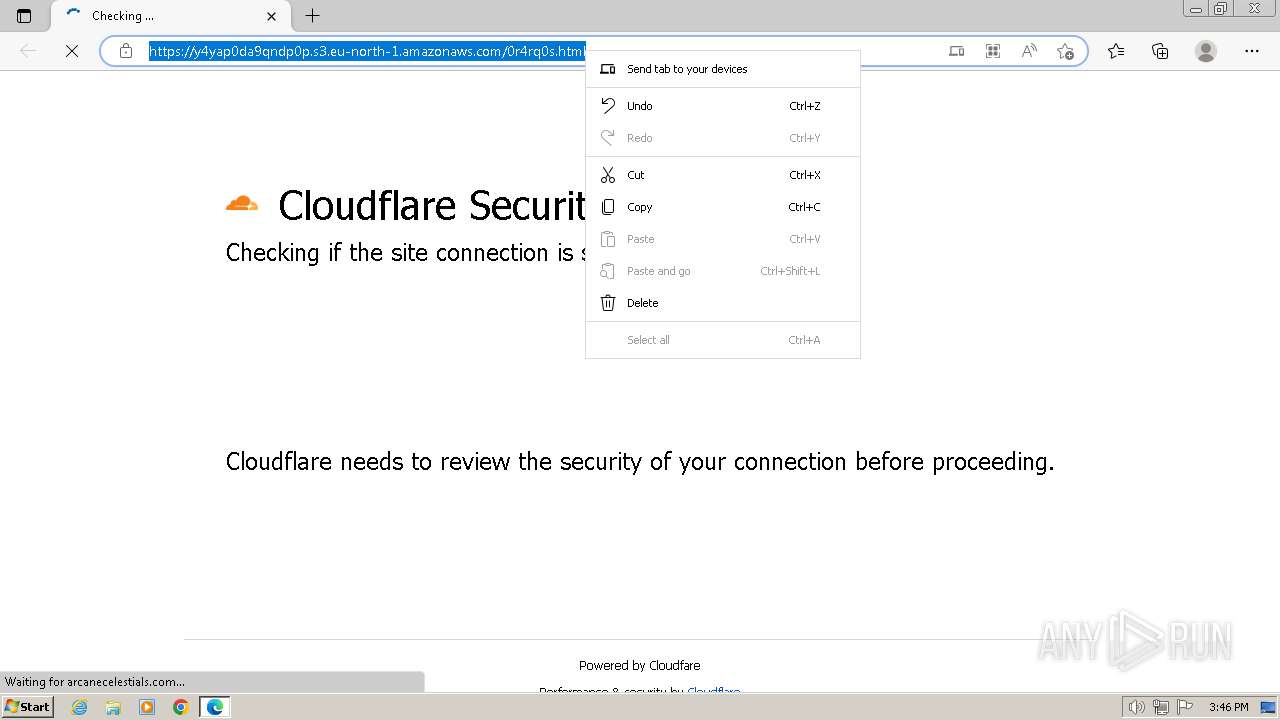The width and height of the screenshot is (1280, 720).
Task: Switch to Edge taskbar button
Action: [x=214, y=707]
